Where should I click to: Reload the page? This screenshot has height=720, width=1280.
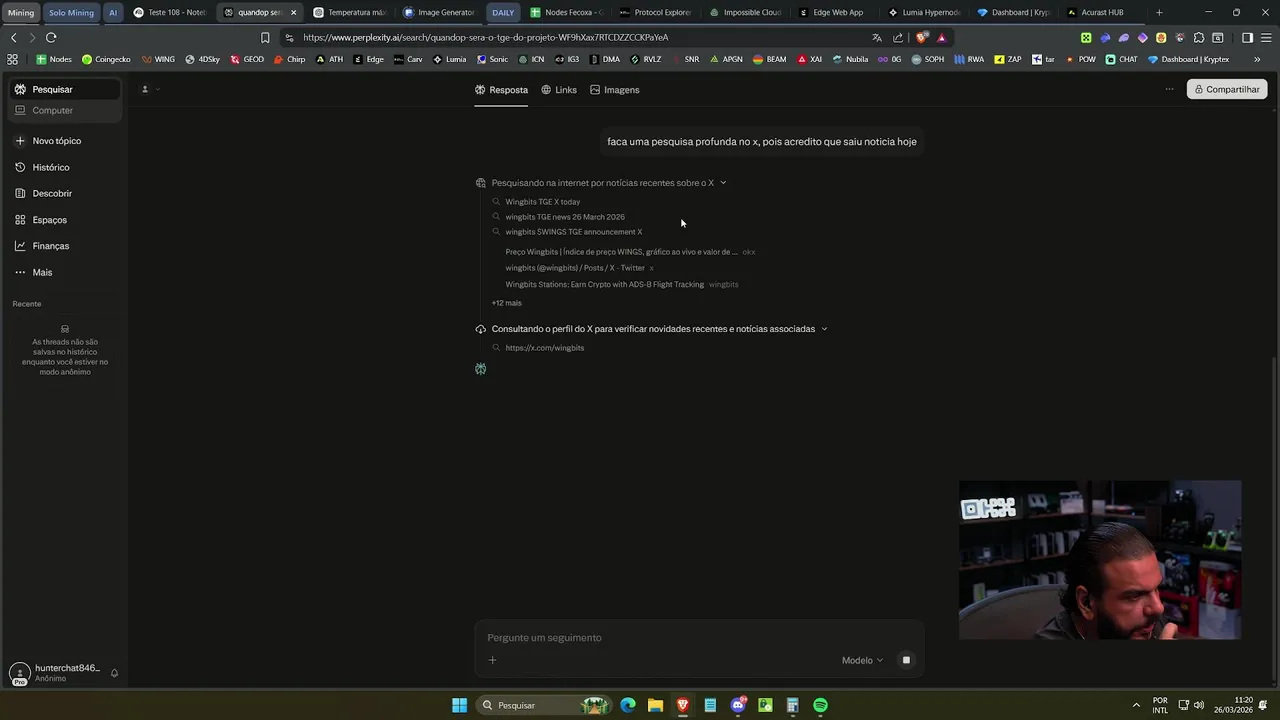tap(51, 37)
